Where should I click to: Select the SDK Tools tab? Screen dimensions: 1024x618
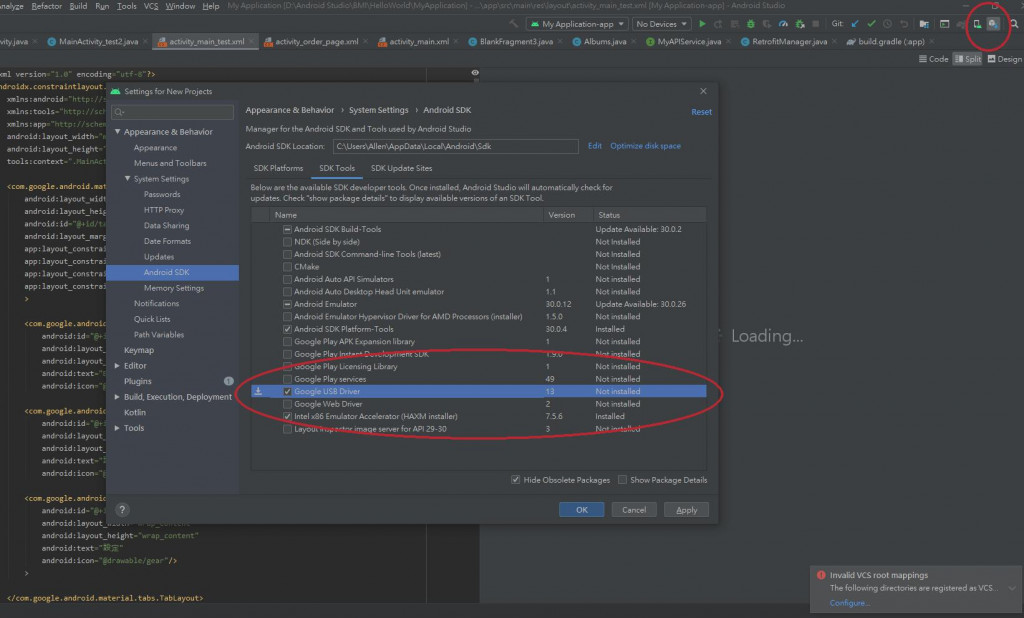click(x=337, y=168)
